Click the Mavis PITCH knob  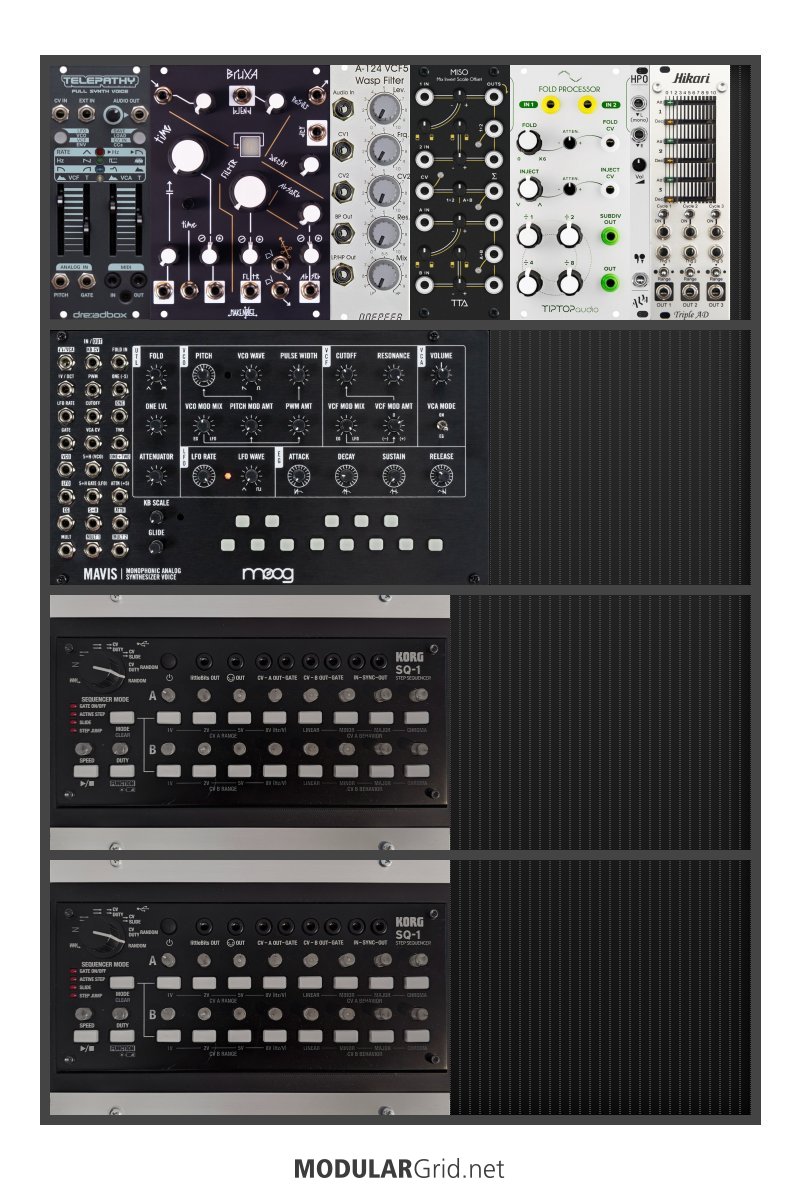203,375
